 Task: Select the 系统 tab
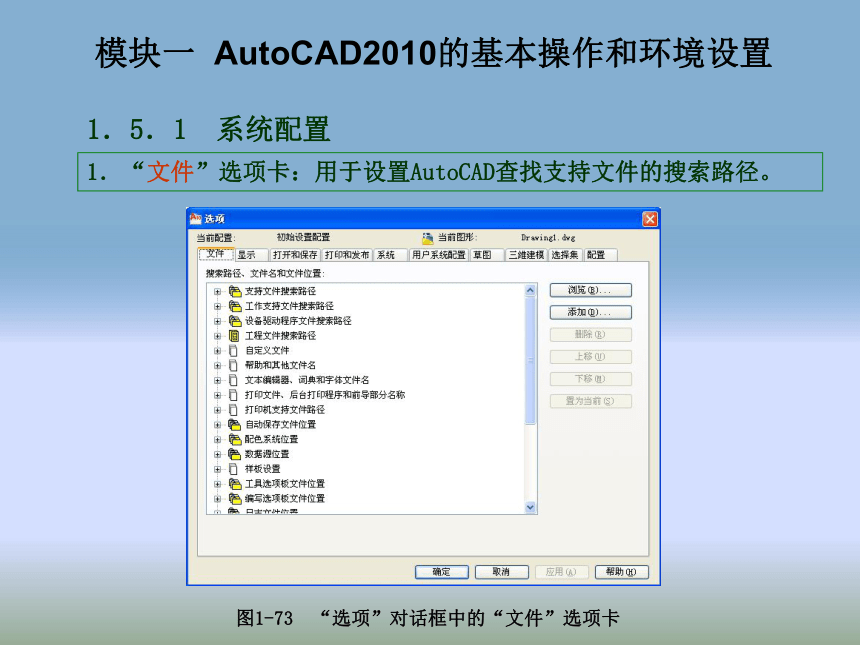click(390, 255)
